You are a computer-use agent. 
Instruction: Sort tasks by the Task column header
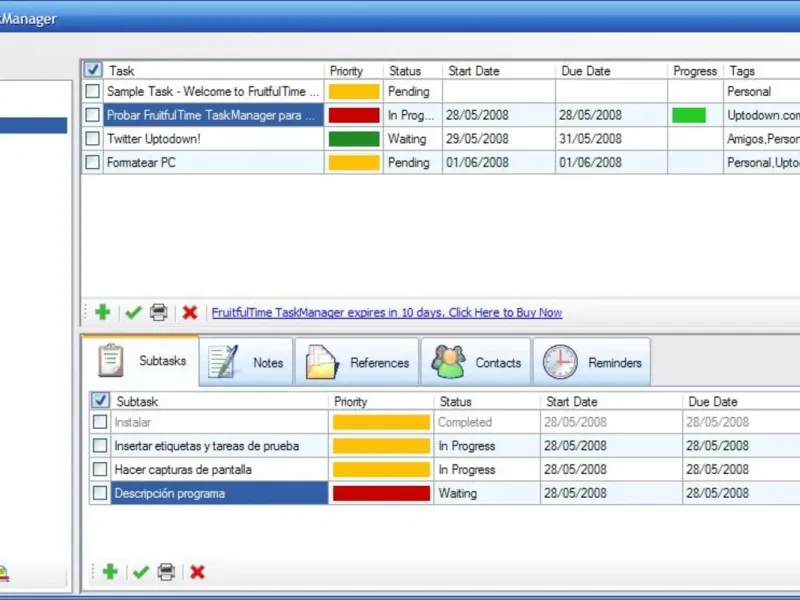click(x=214, y=71)
